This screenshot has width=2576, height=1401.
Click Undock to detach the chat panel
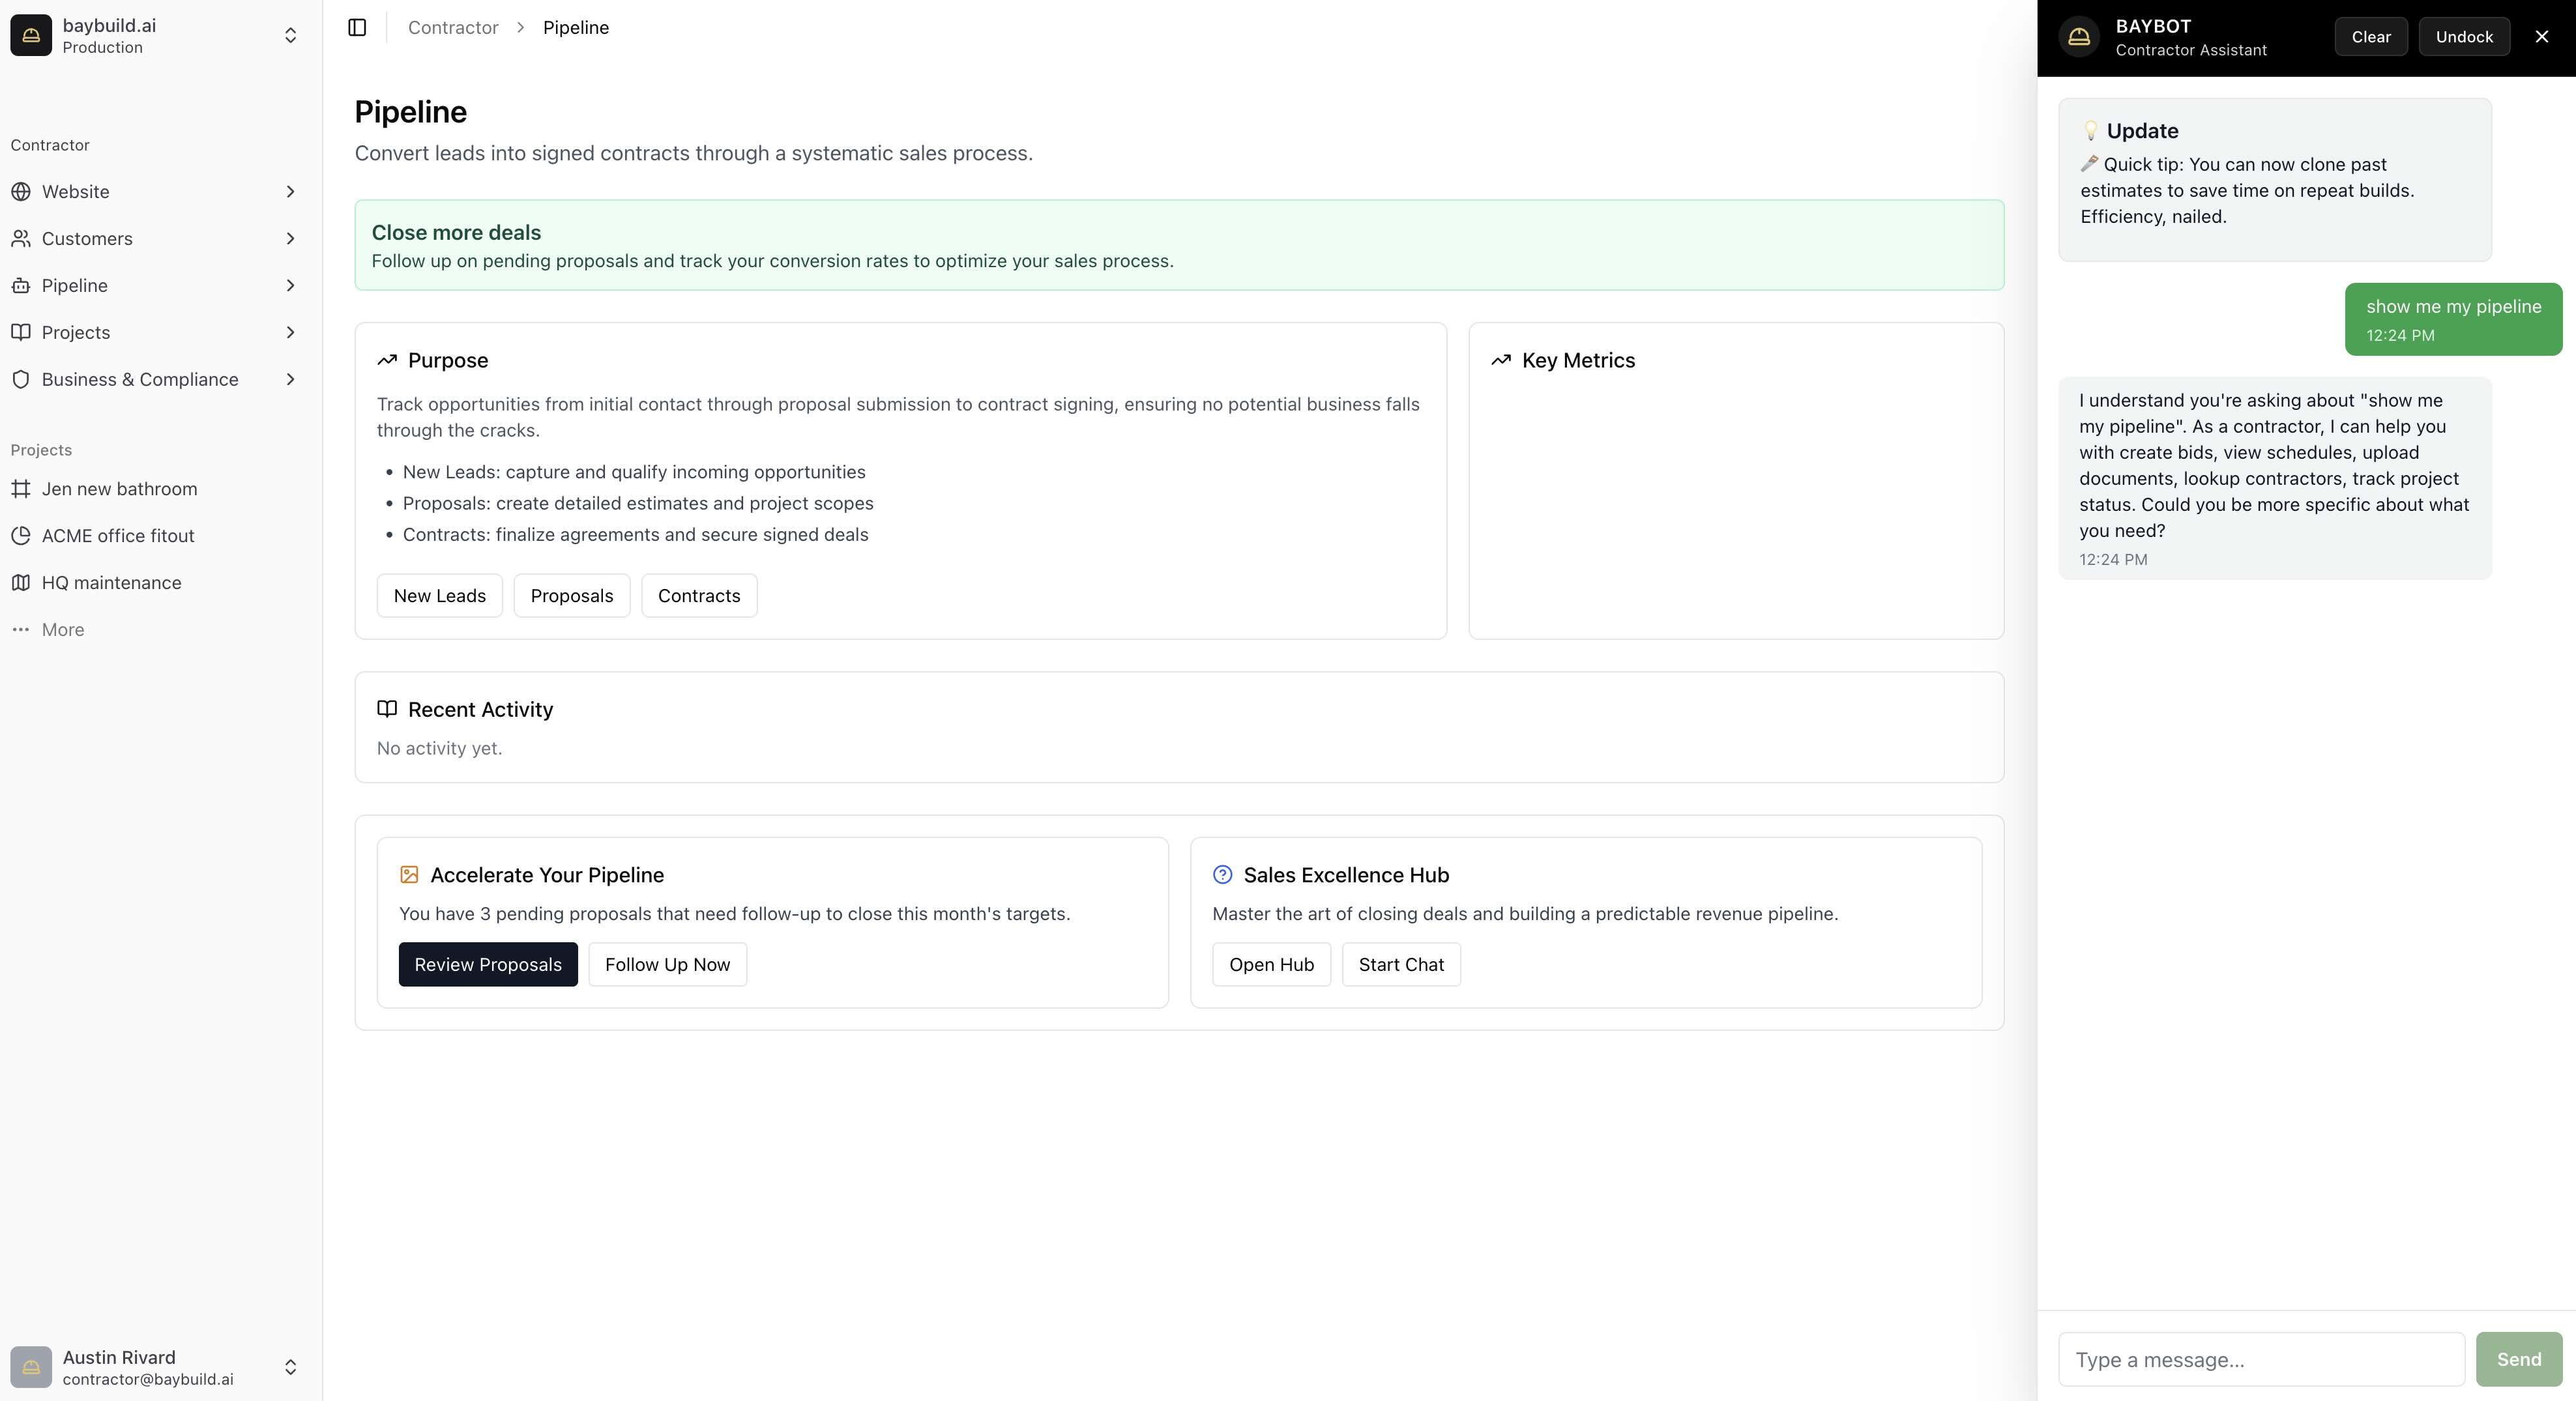coord(2463,37)
